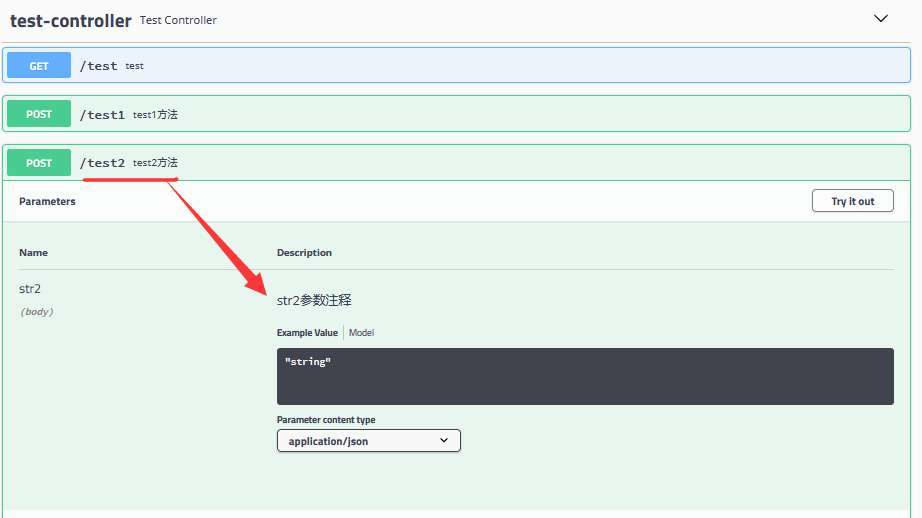922x518 pixels.
Task: Click the /test path label
Action: (98, 66)
